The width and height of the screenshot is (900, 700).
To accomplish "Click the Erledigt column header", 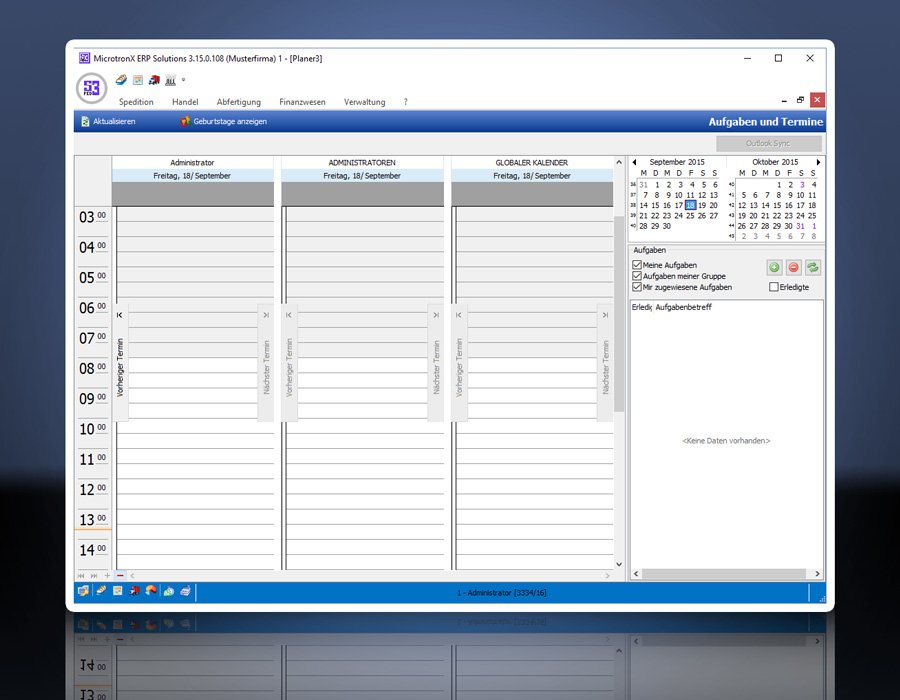I will 642,308.
